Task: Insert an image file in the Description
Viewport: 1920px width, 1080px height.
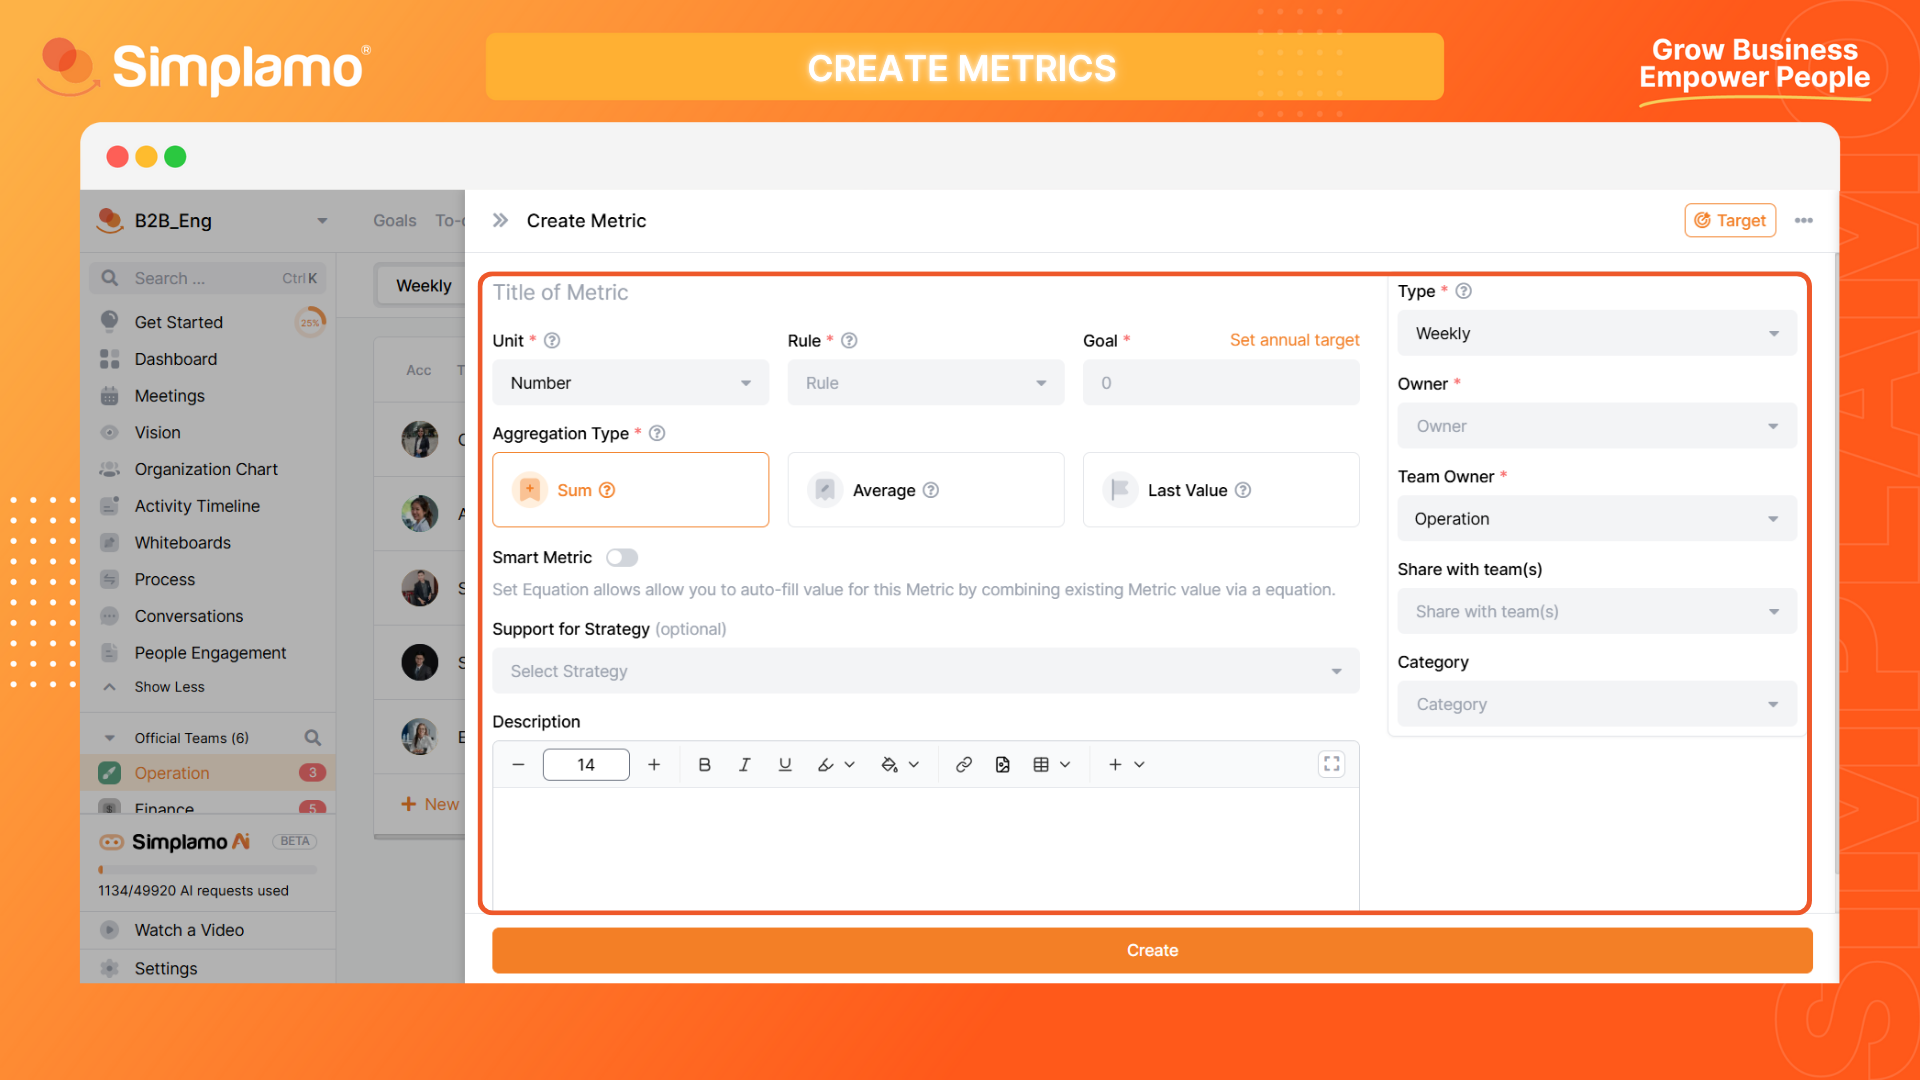Action: coord(1003,765)
